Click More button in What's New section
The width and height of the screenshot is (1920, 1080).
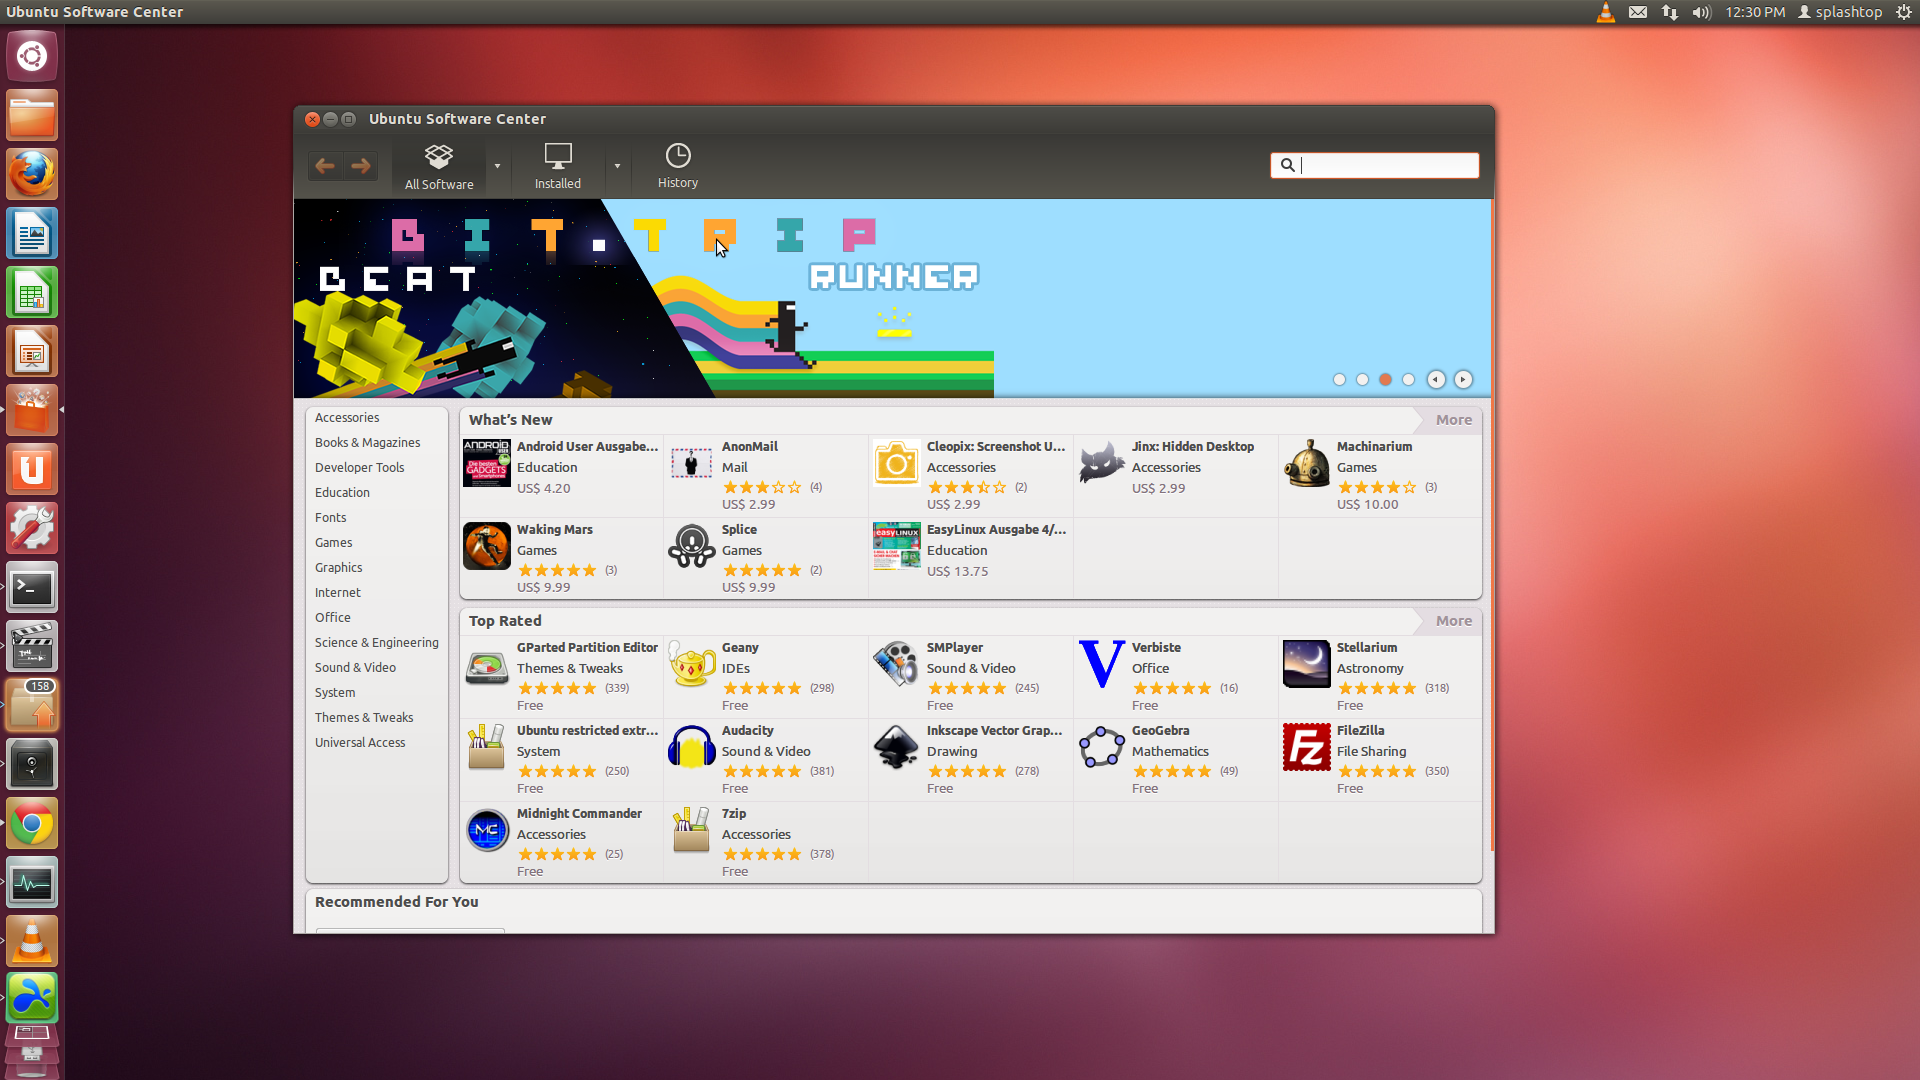point(1452,419)
